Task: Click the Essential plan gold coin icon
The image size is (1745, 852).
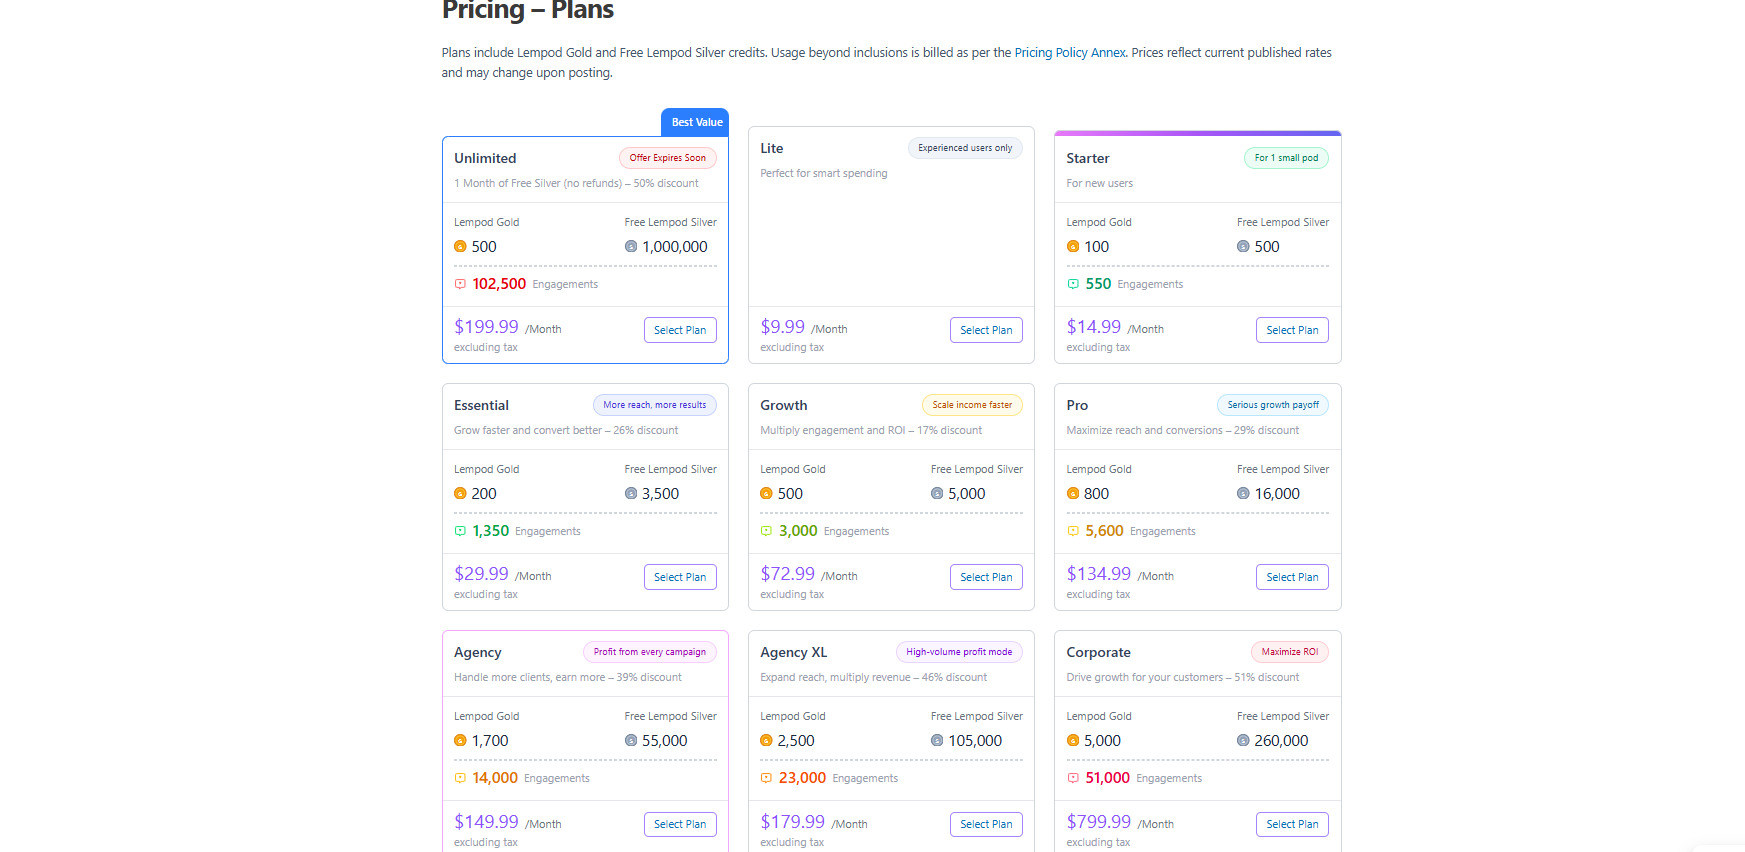Action: pyautogui.click(x=460, y=493)
